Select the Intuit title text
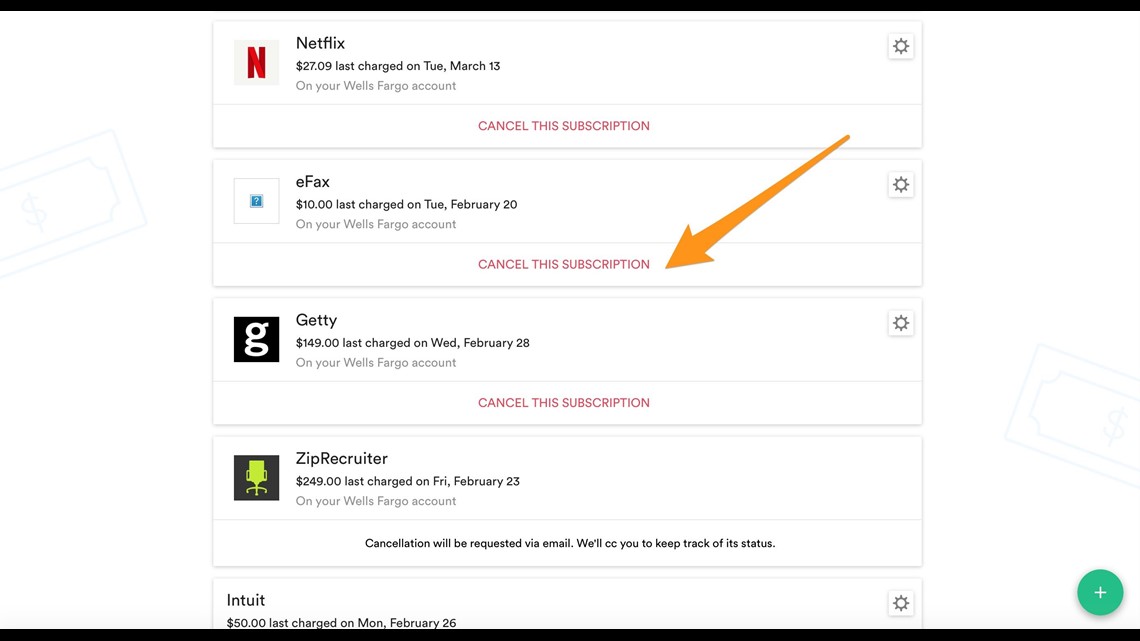This screenshot has width=1140, height=641. (x=246, y=600)
